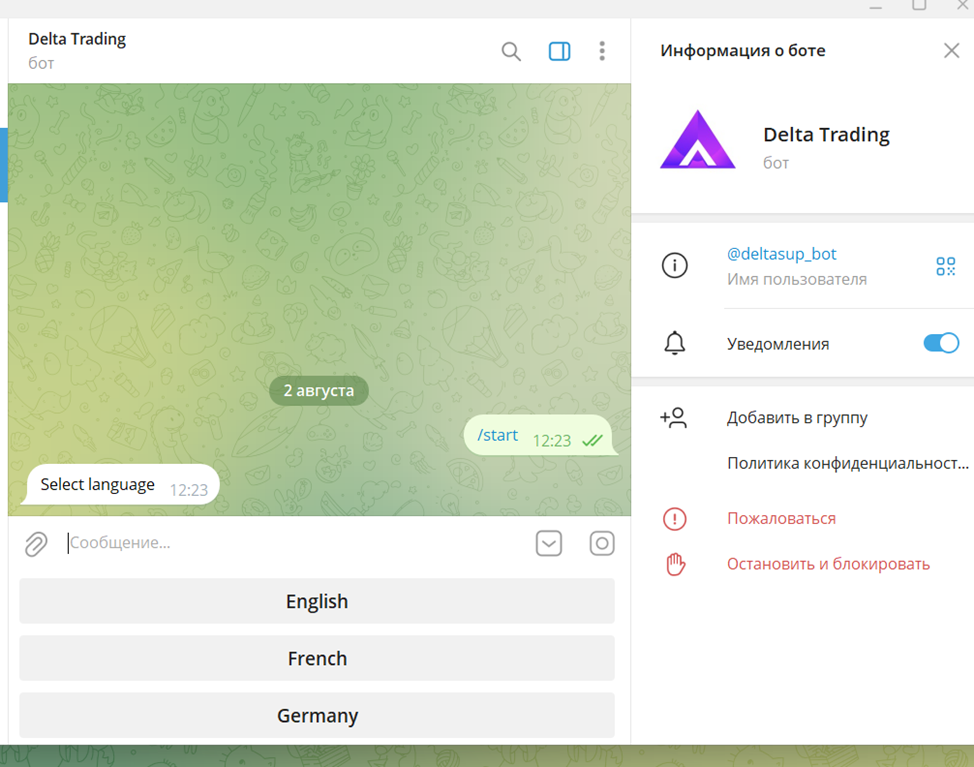Viewport: 974px width, 767px height.
Task: Click the paperclip attach file icon
Action: pos(36,543)
